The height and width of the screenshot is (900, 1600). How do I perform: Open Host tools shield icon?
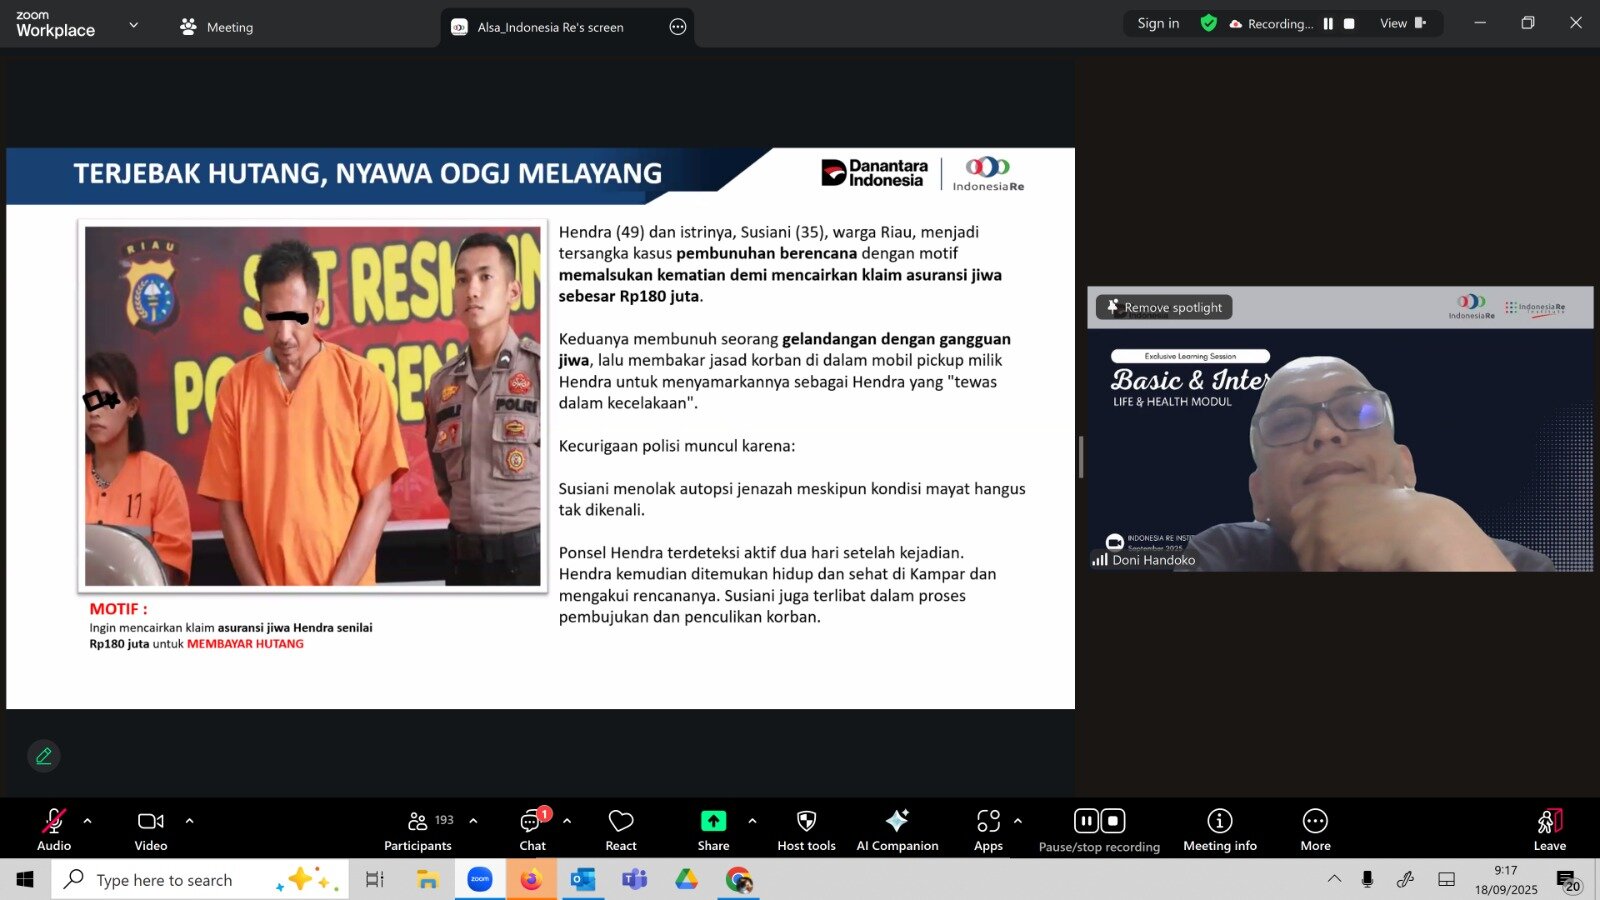click(x=806, y=830)
